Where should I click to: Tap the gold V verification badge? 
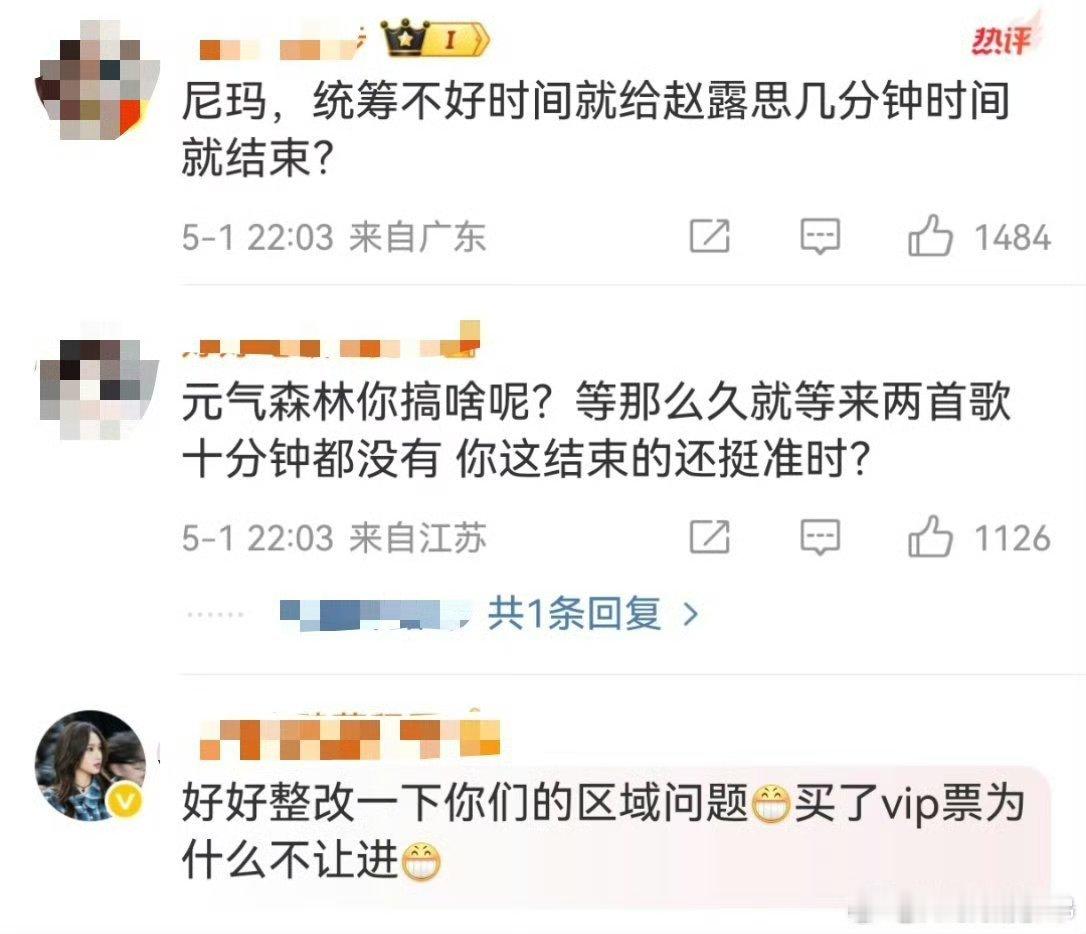(125, 802)
